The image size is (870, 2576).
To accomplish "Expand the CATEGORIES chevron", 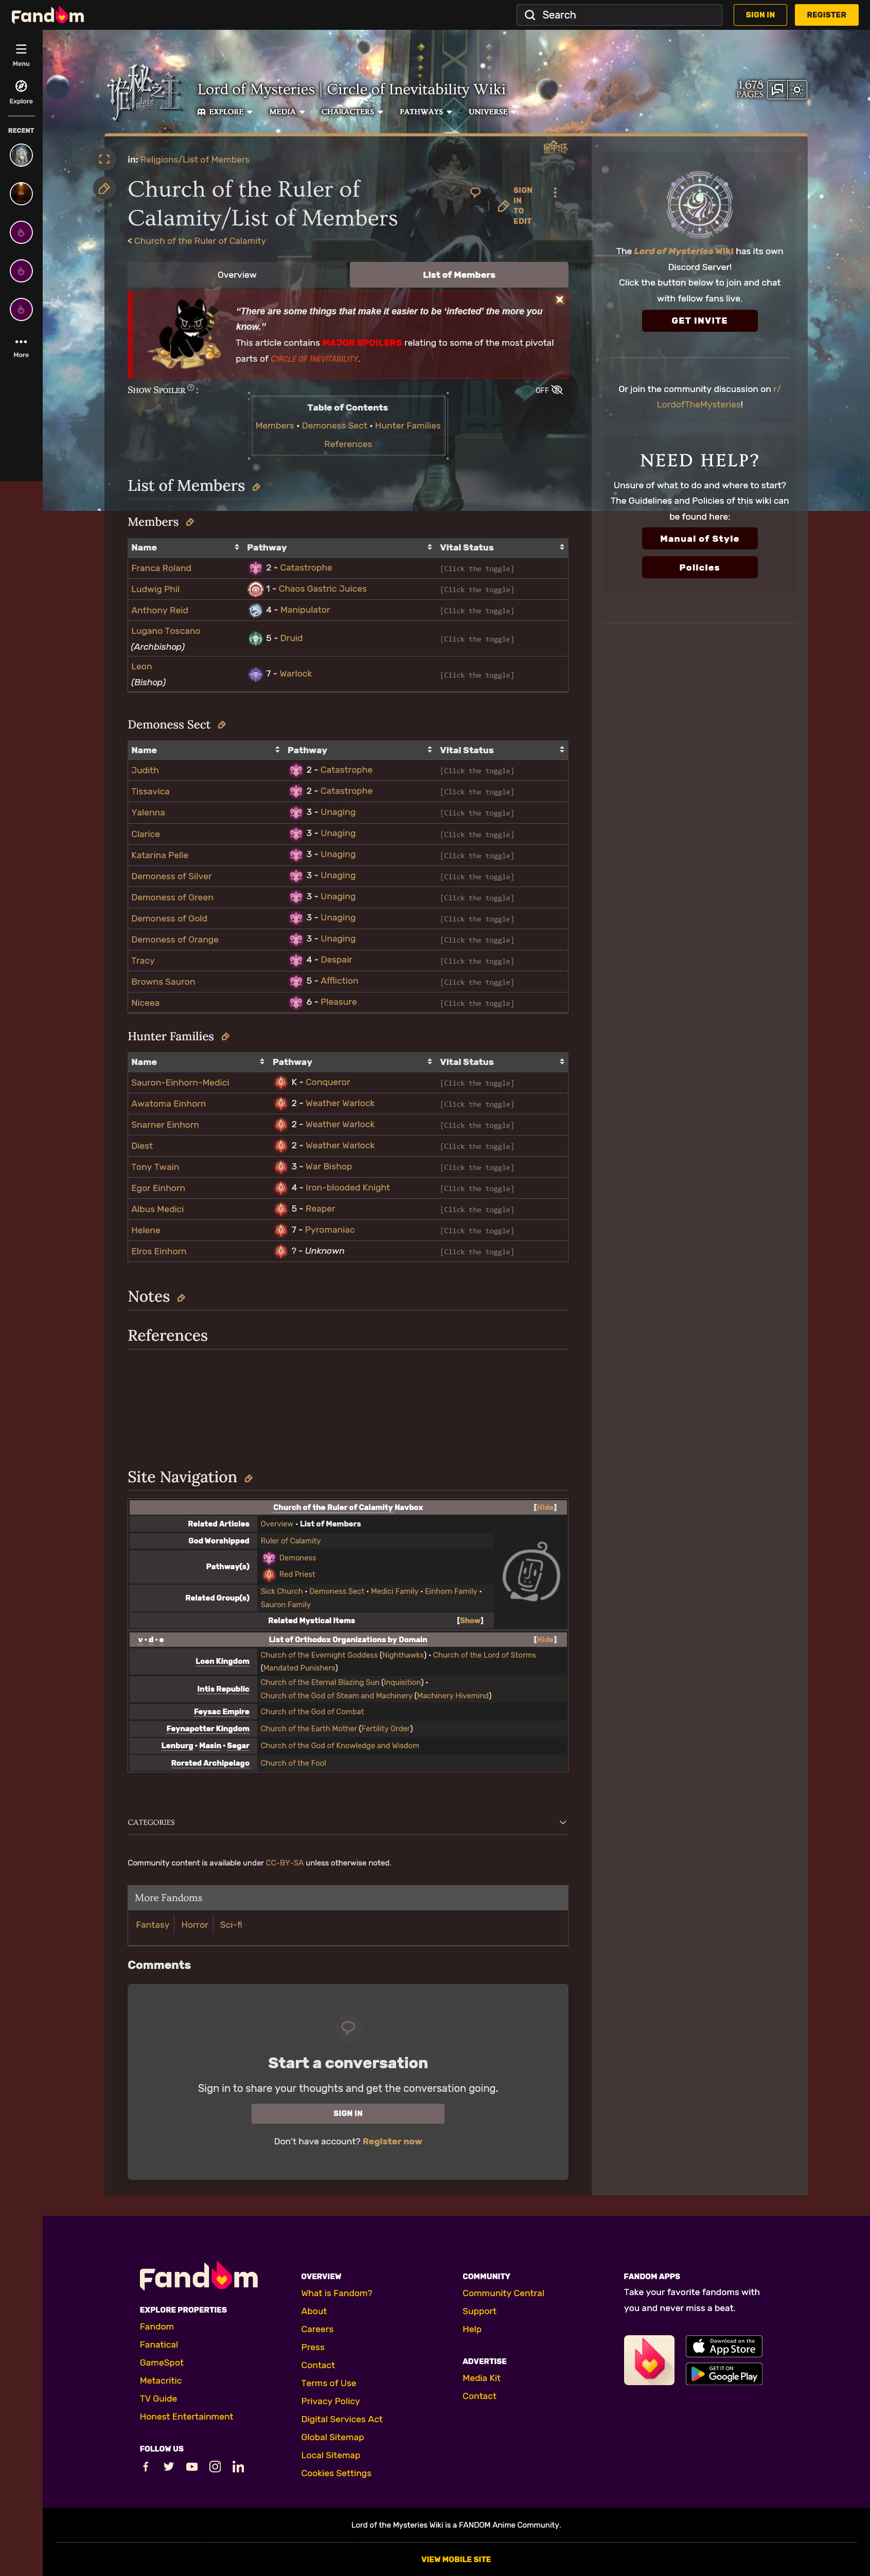I will pyautogui.click(x=563, y=1822).
